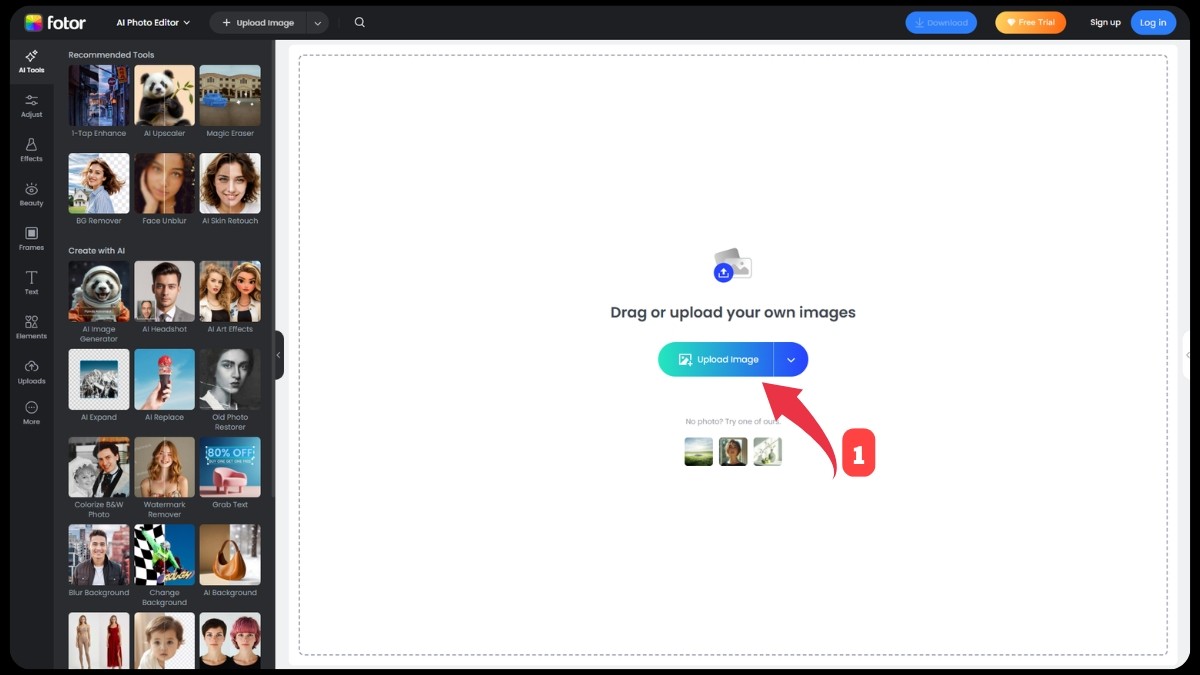
Task: Click the Fotor logo
Action: tap(55, 22)
